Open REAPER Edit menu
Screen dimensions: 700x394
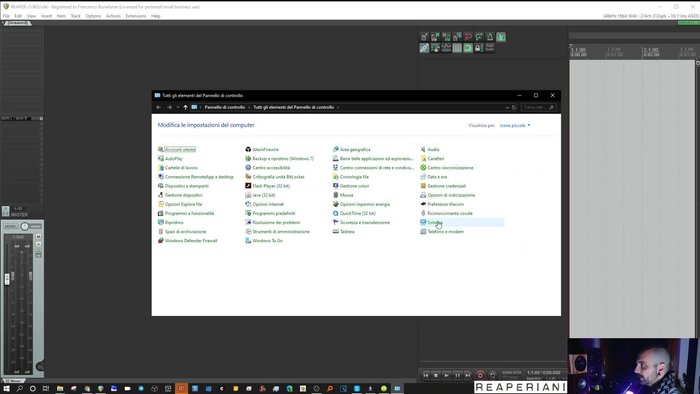click(18, 16)
